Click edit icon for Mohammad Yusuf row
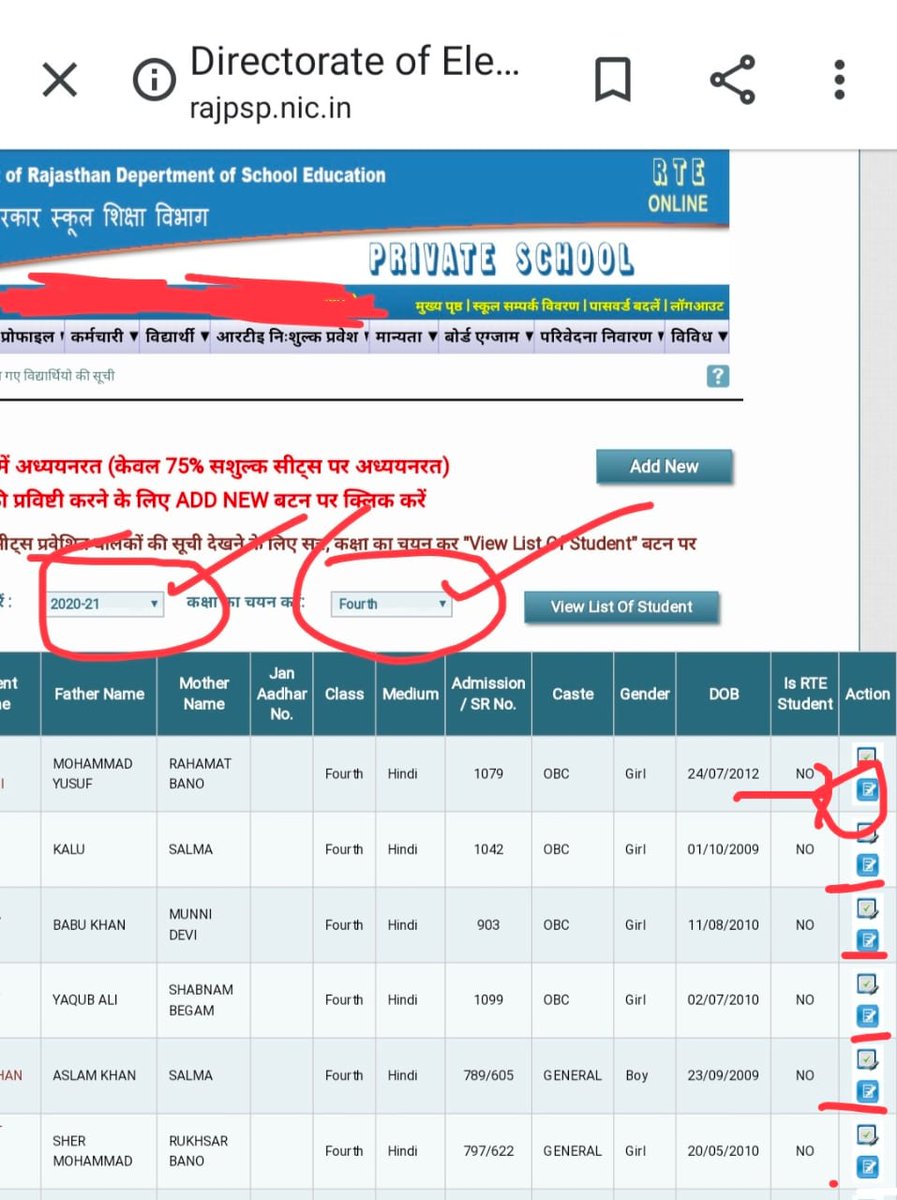The width and height of the screenshot is (897, 1200). pyautogui.click(x=868, y=790)
